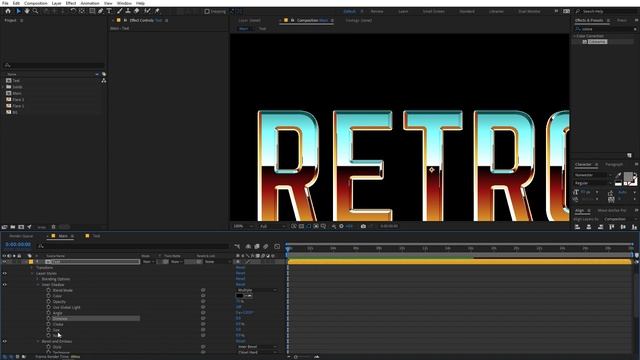Screen dimensions: 640x360
Task: Open the Inner Bevel style dropdown
Action: (257, 347)
